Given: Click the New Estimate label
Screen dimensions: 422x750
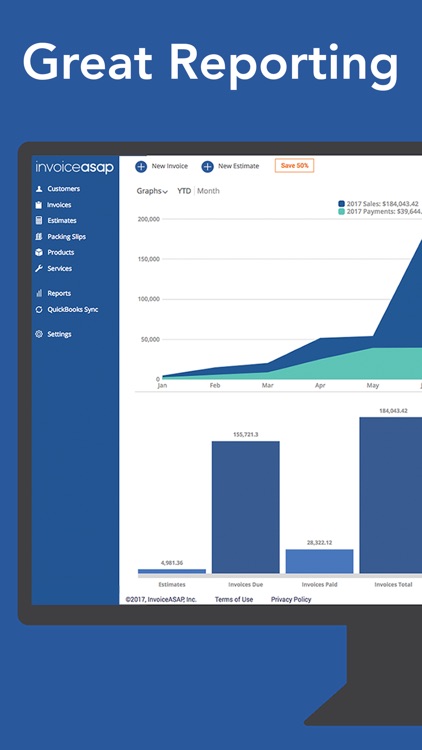Looking at the screenshot, I should pos(239,166).
